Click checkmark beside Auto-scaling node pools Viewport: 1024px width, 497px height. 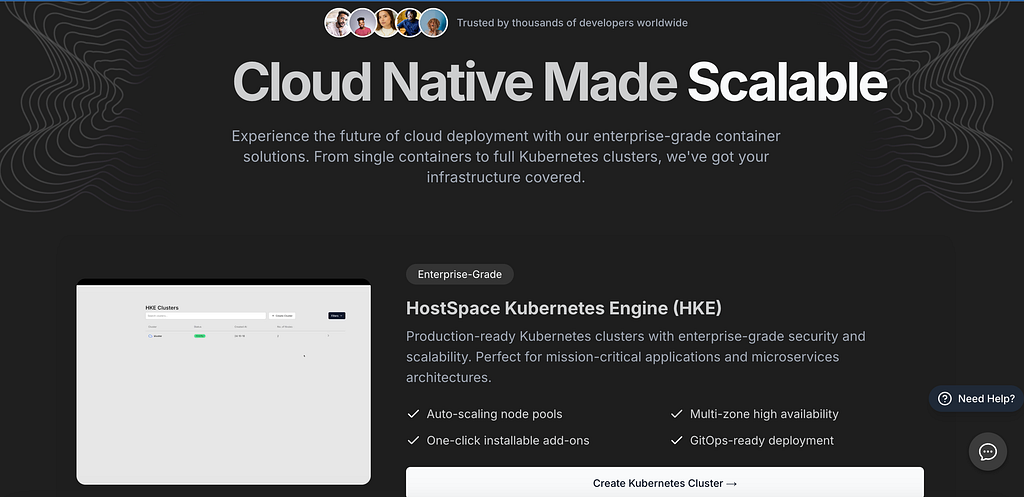[413, 414]
